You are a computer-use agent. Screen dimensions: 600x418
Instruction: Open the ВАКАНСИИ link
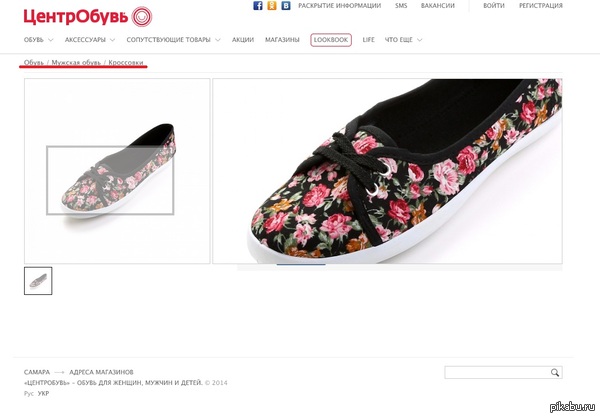click(x=437, y=6)
